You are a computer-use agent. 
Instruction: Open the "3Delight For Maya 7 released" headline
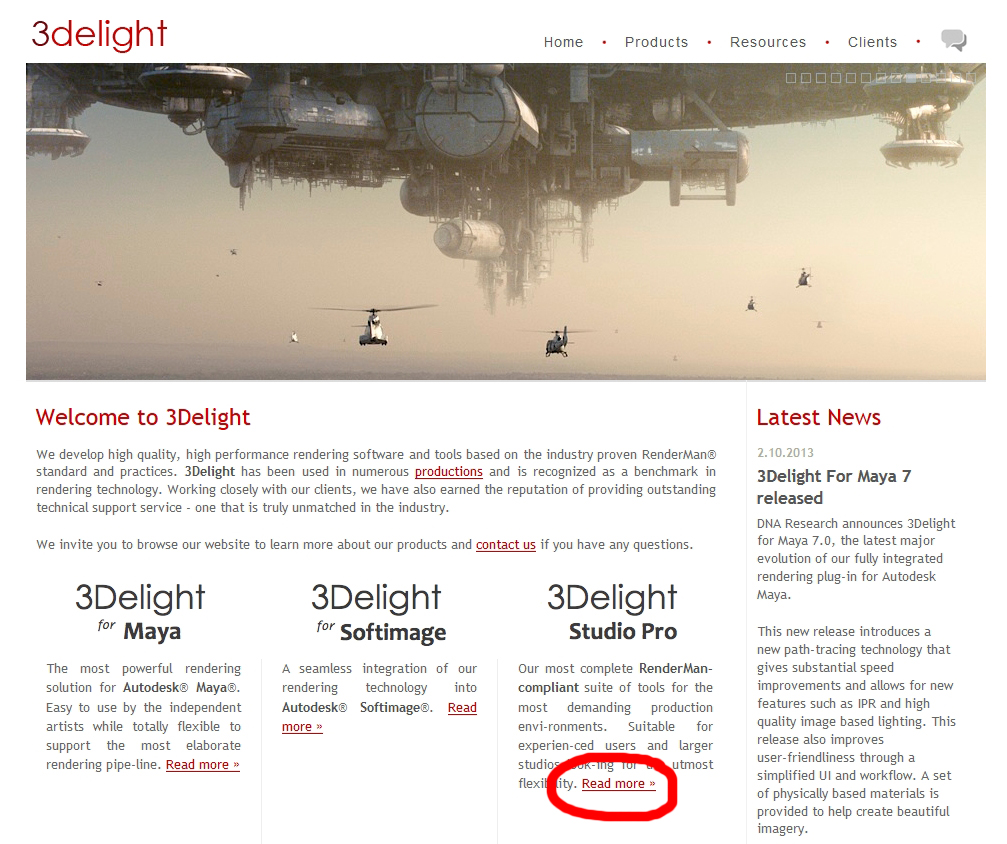click(834, 487)
